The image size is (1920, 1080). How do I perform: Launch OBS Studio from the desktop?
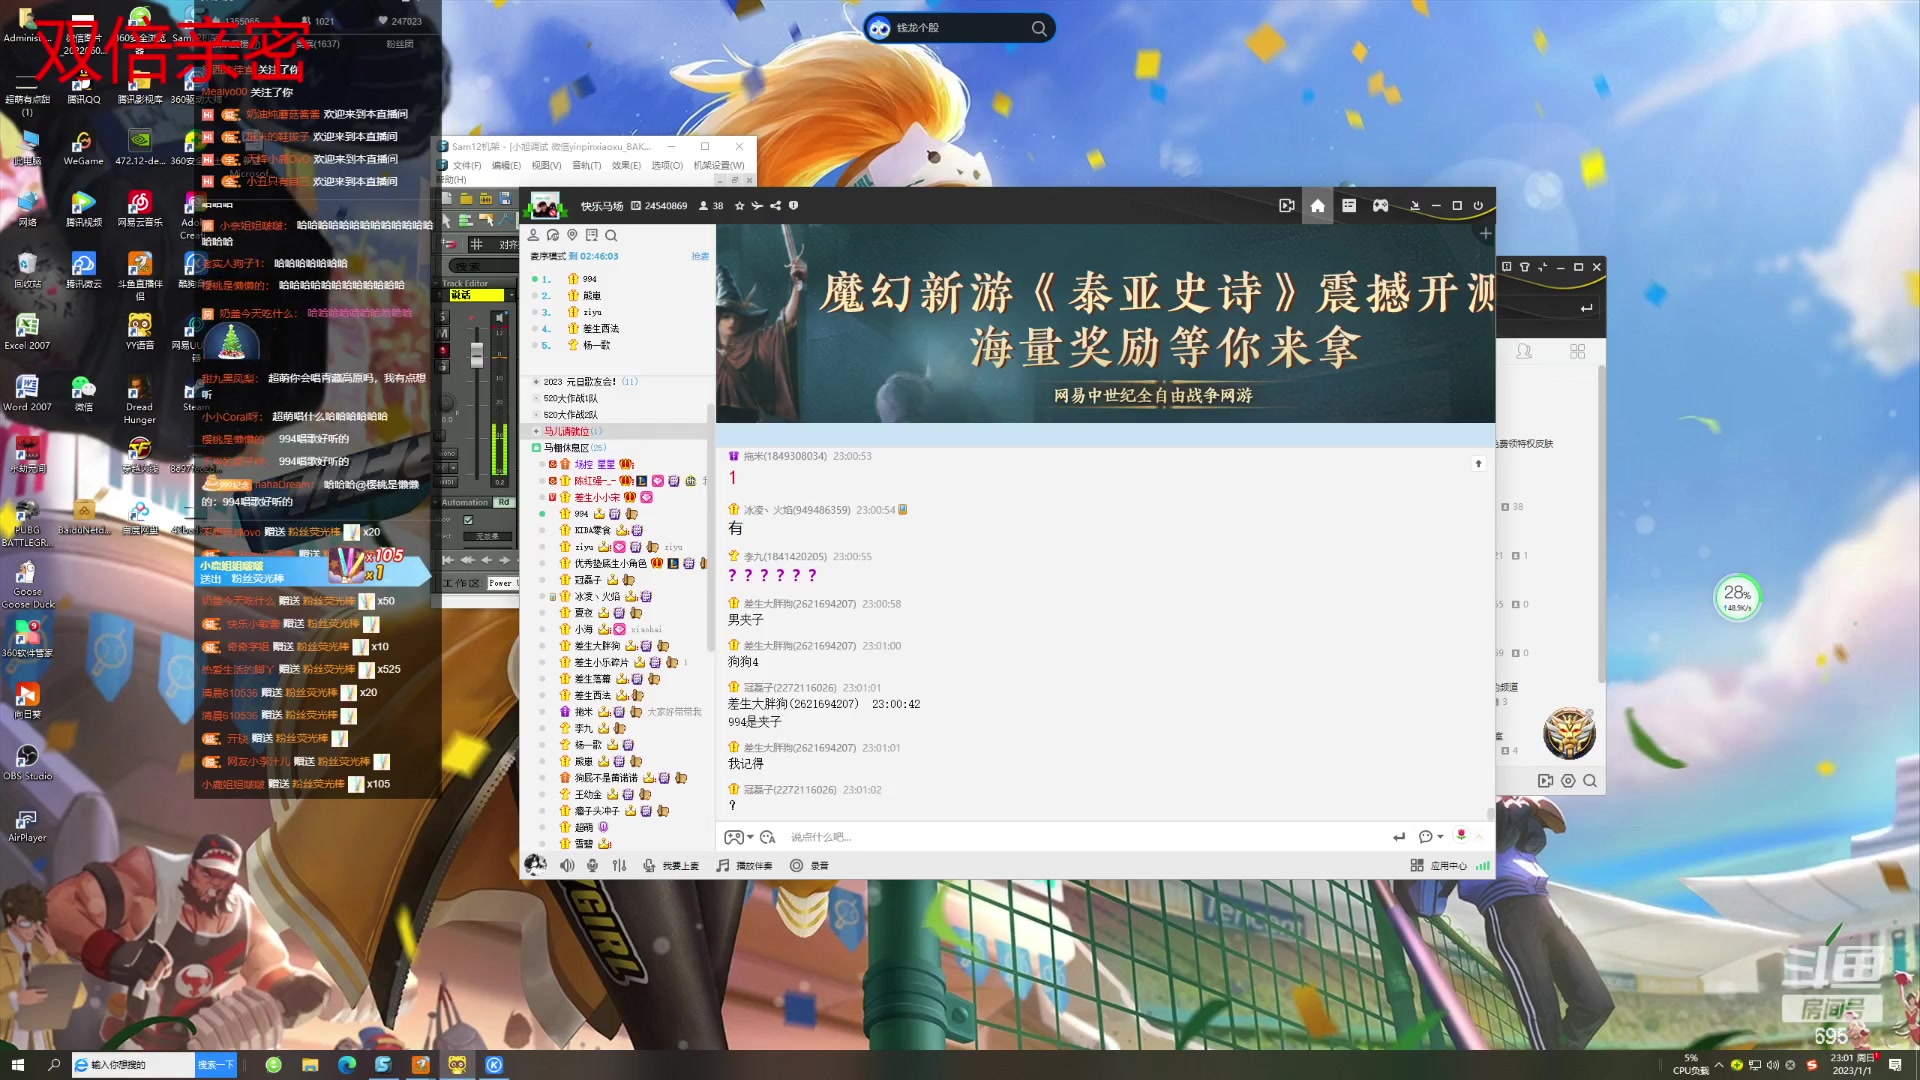(28, 755)
